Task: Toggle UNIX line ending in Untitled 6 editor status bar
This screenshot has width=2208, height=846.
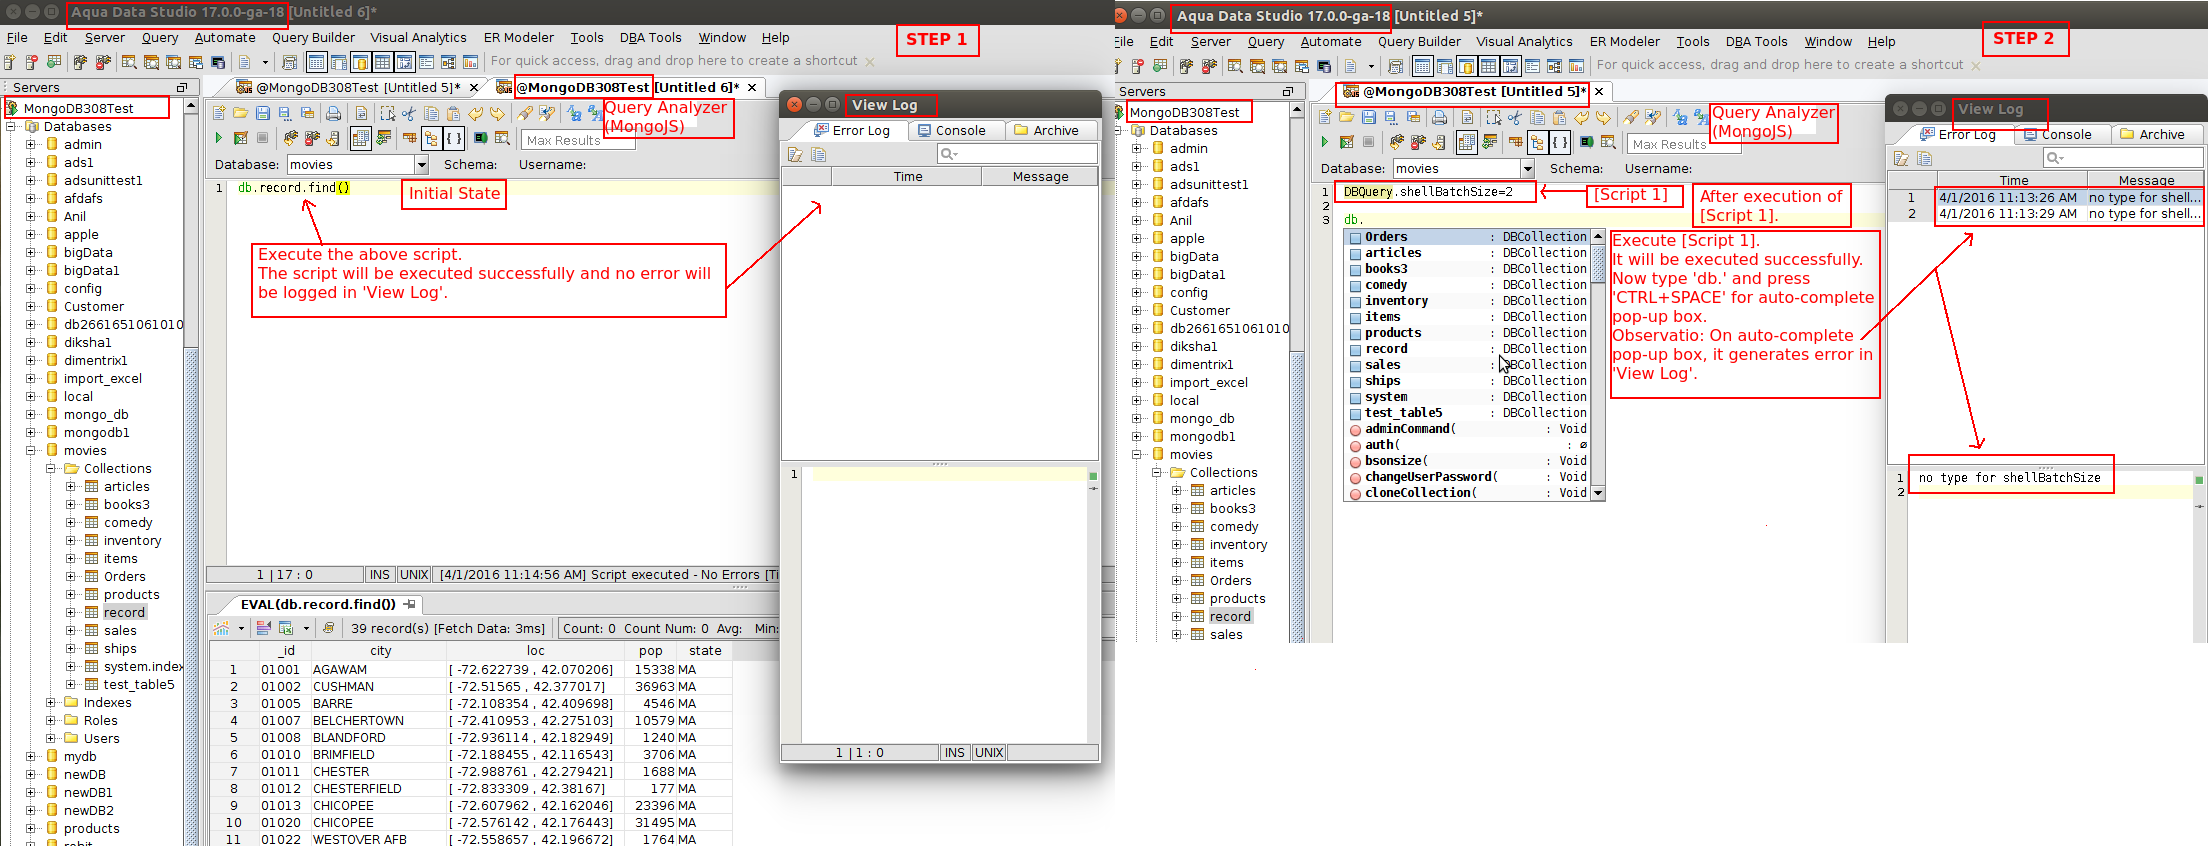Action: 414,575
